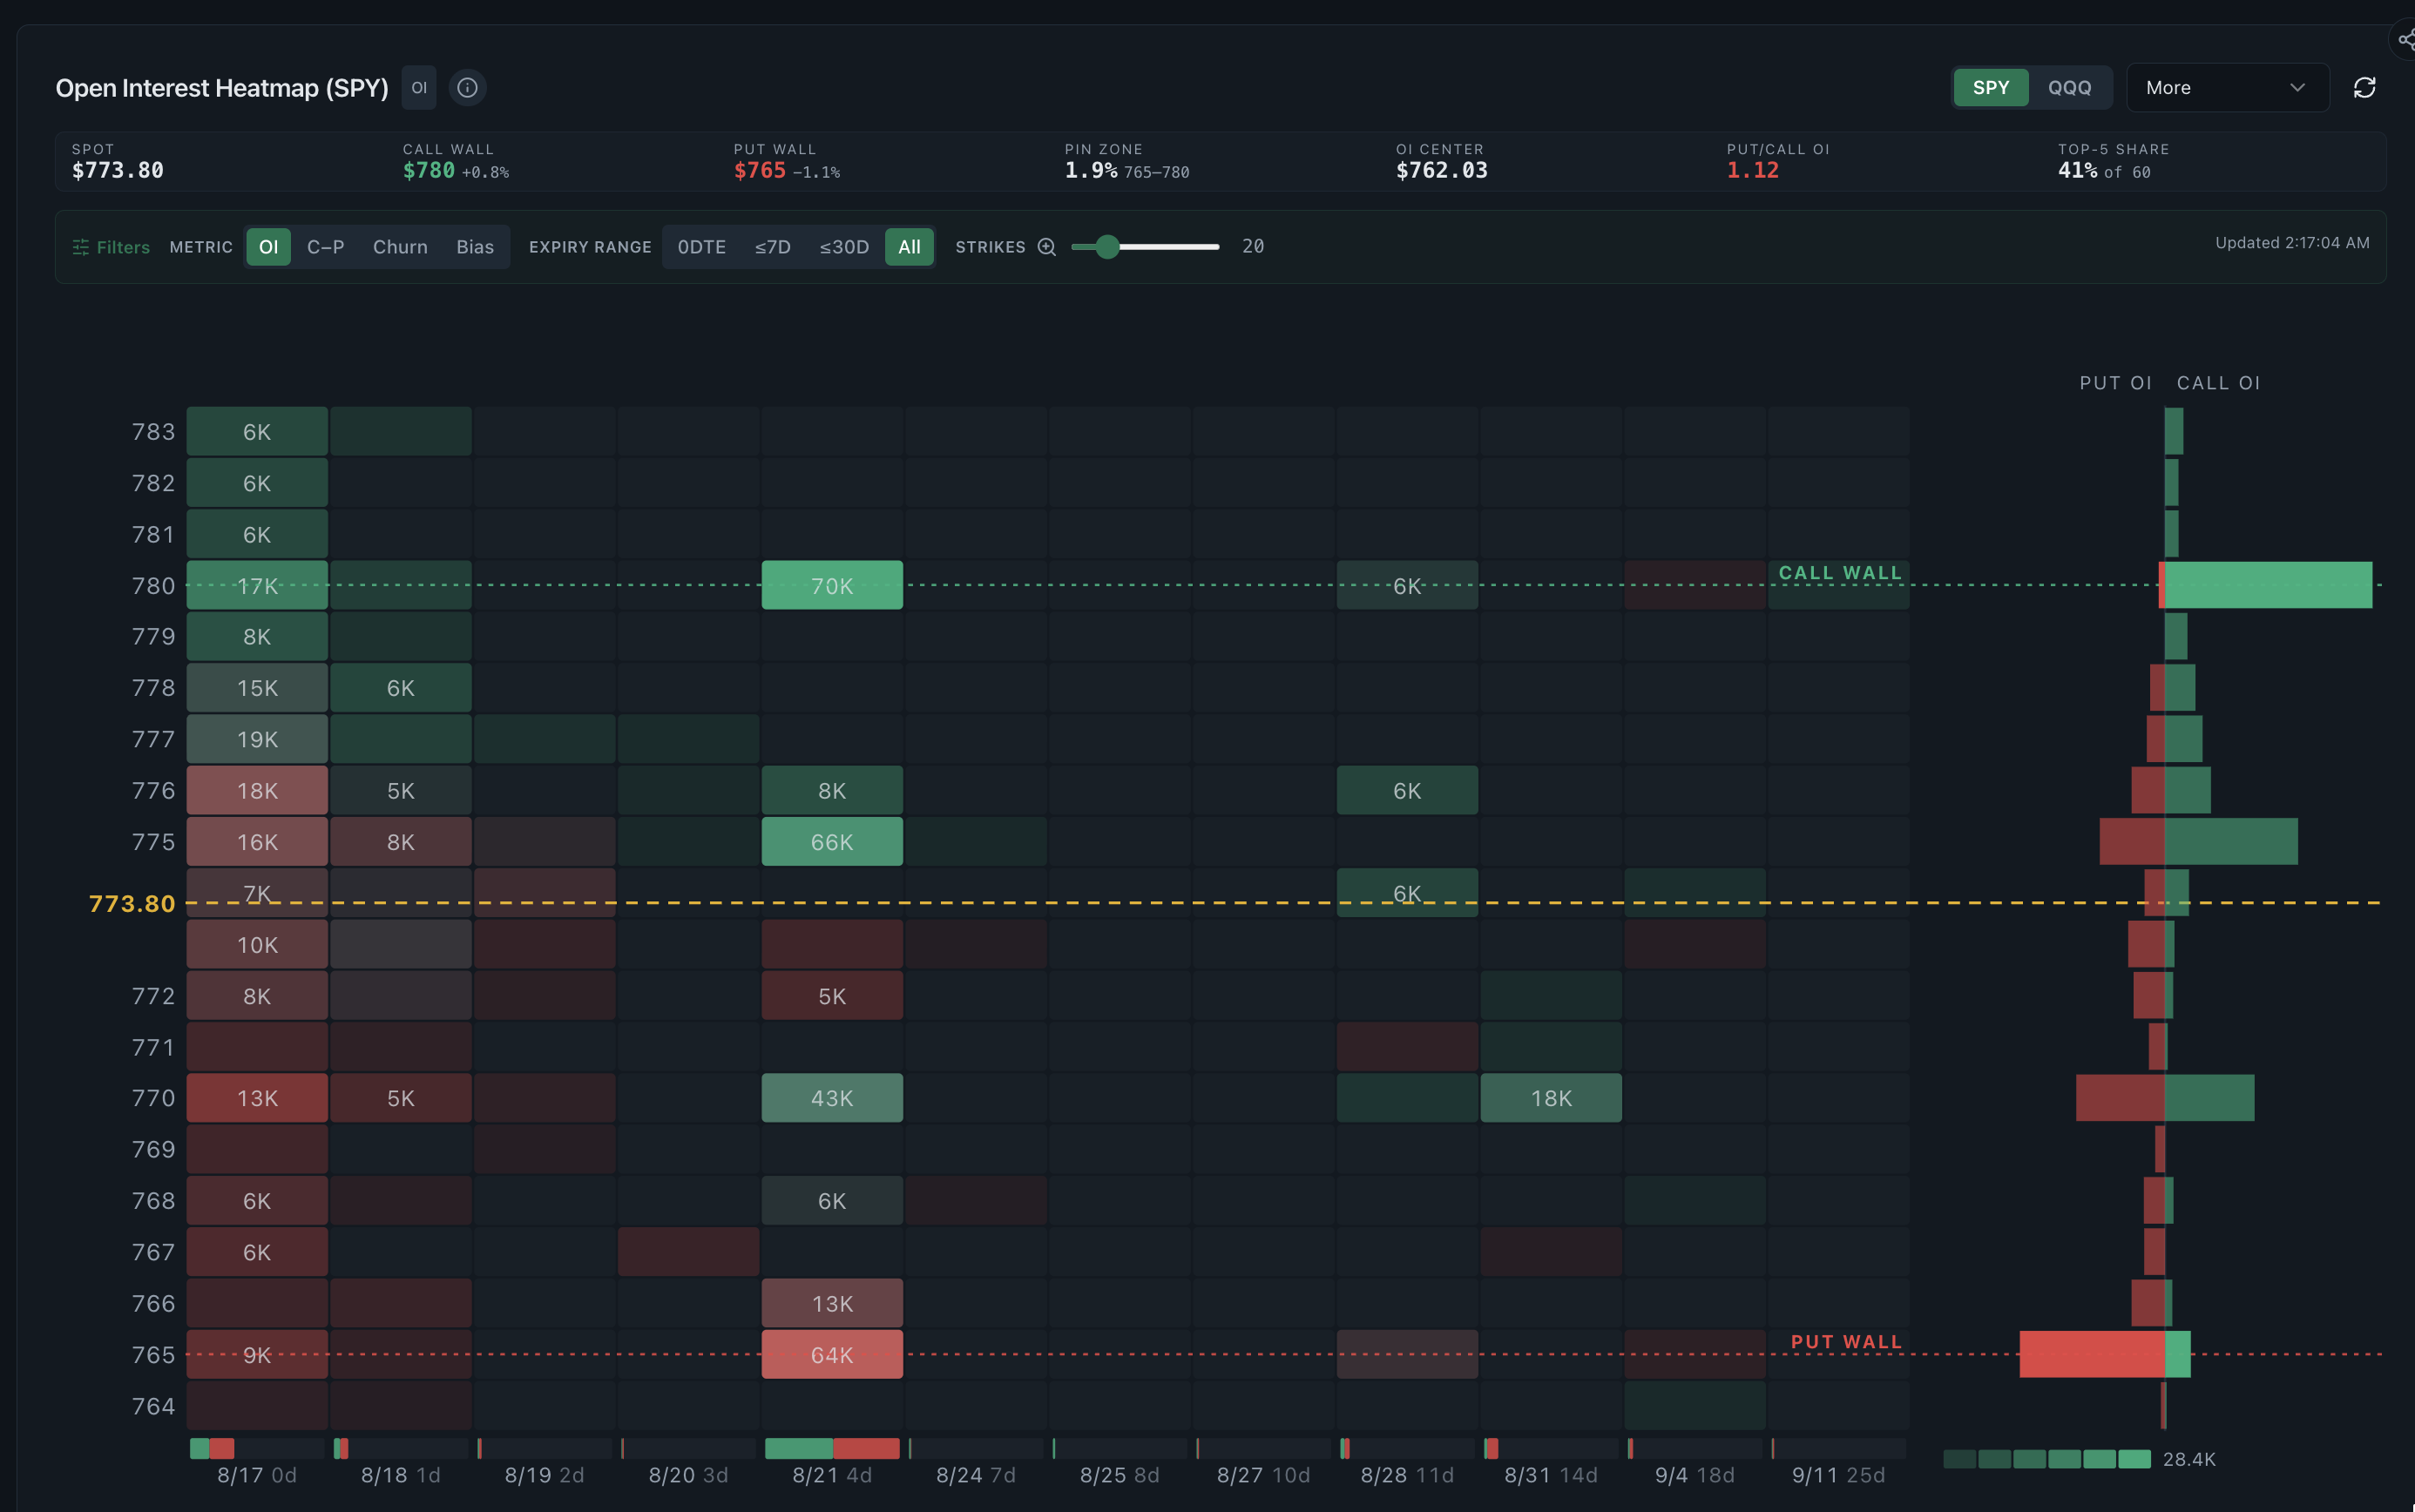Click the Put Wall $765 value

760,171
